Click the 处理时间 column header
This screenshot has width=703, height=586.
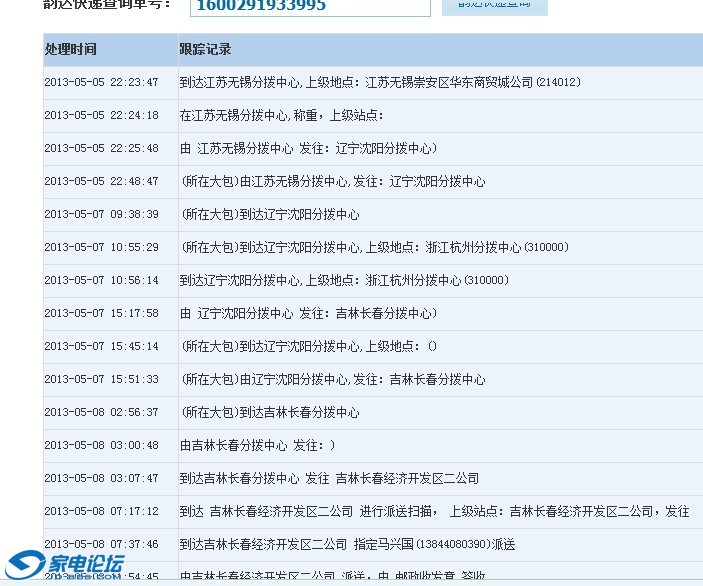point(70,49)
